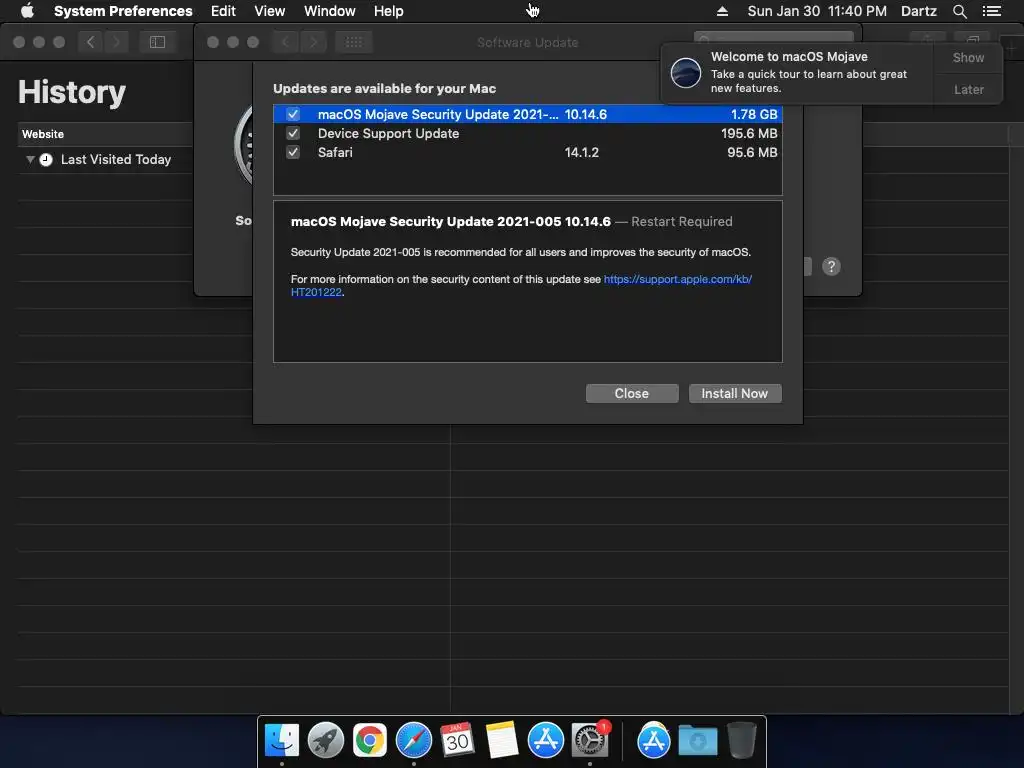Click the help question mark button
The image size is (1024, 768).
[831, 266]
